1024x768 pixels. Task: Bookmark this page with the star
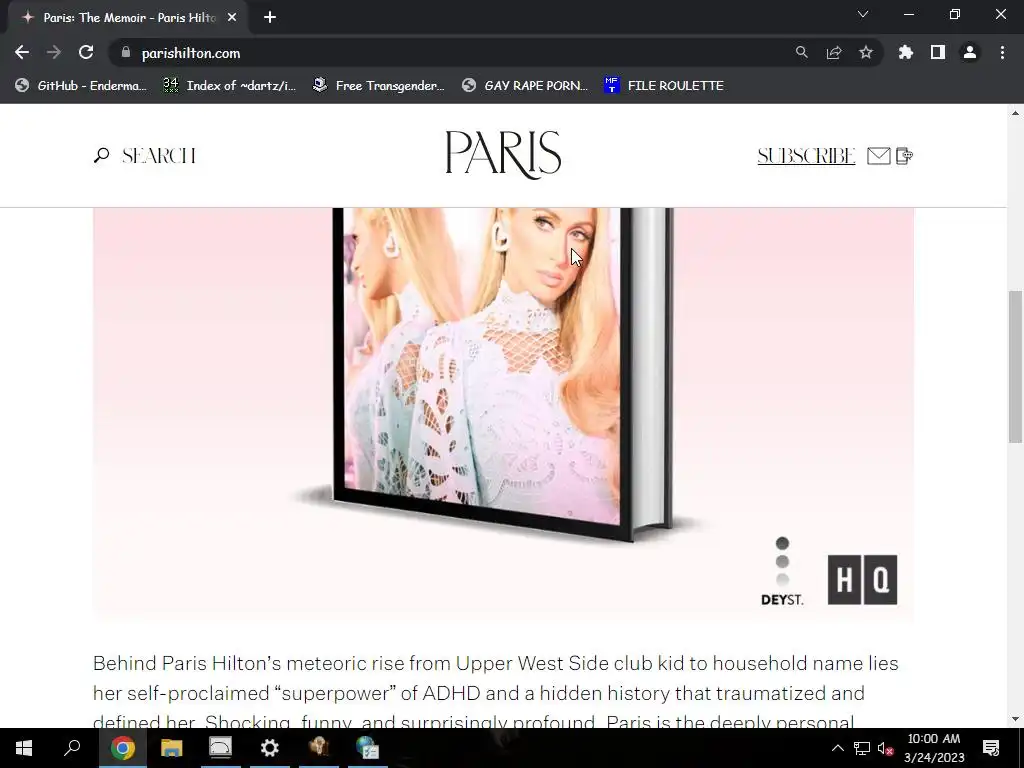pos(866,52)
